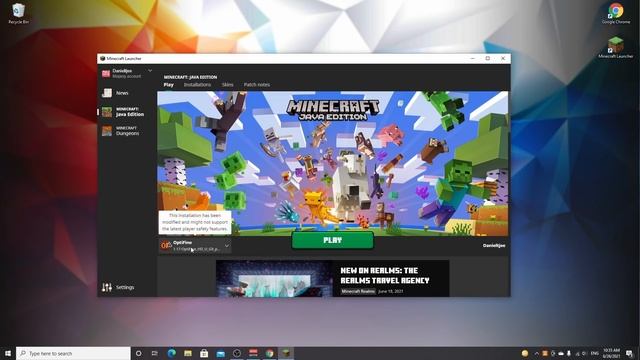Click Minecraft Launcher taskbar icon
This screenshot has width=640, height=360.
pyautogui.click(x=286, y=353)
